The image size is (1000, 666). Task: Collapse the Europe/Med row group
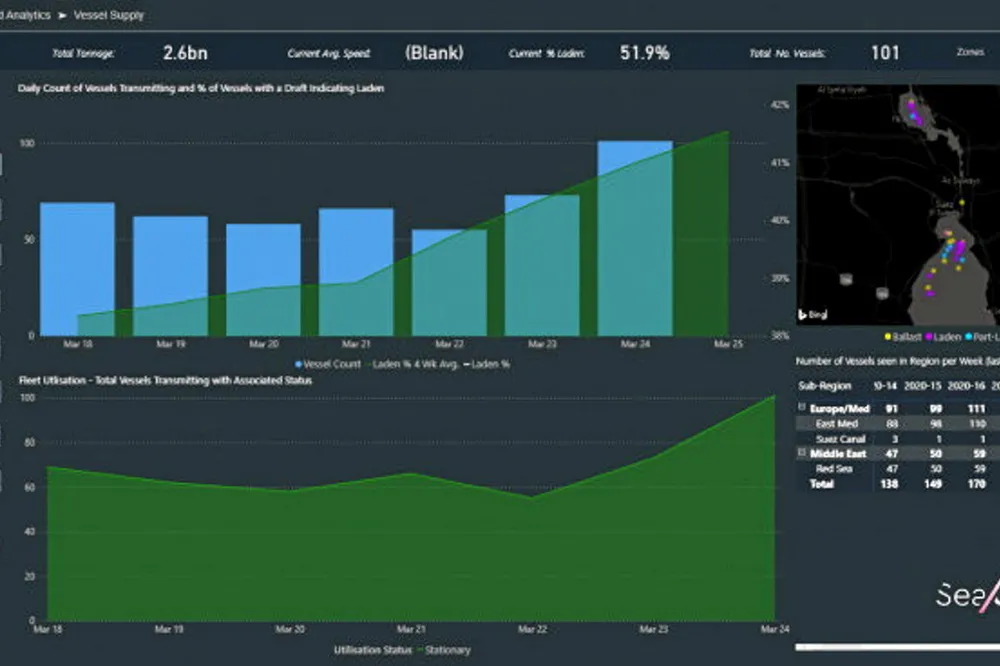801,408
